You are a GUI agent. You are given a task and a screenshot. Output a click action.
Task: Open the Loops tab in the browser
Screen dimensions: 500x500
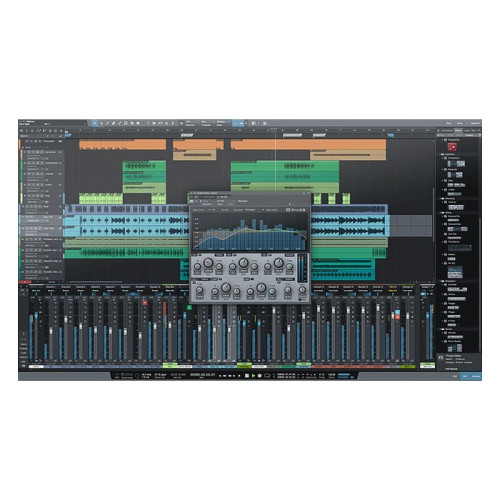click(x=466, y=131)
